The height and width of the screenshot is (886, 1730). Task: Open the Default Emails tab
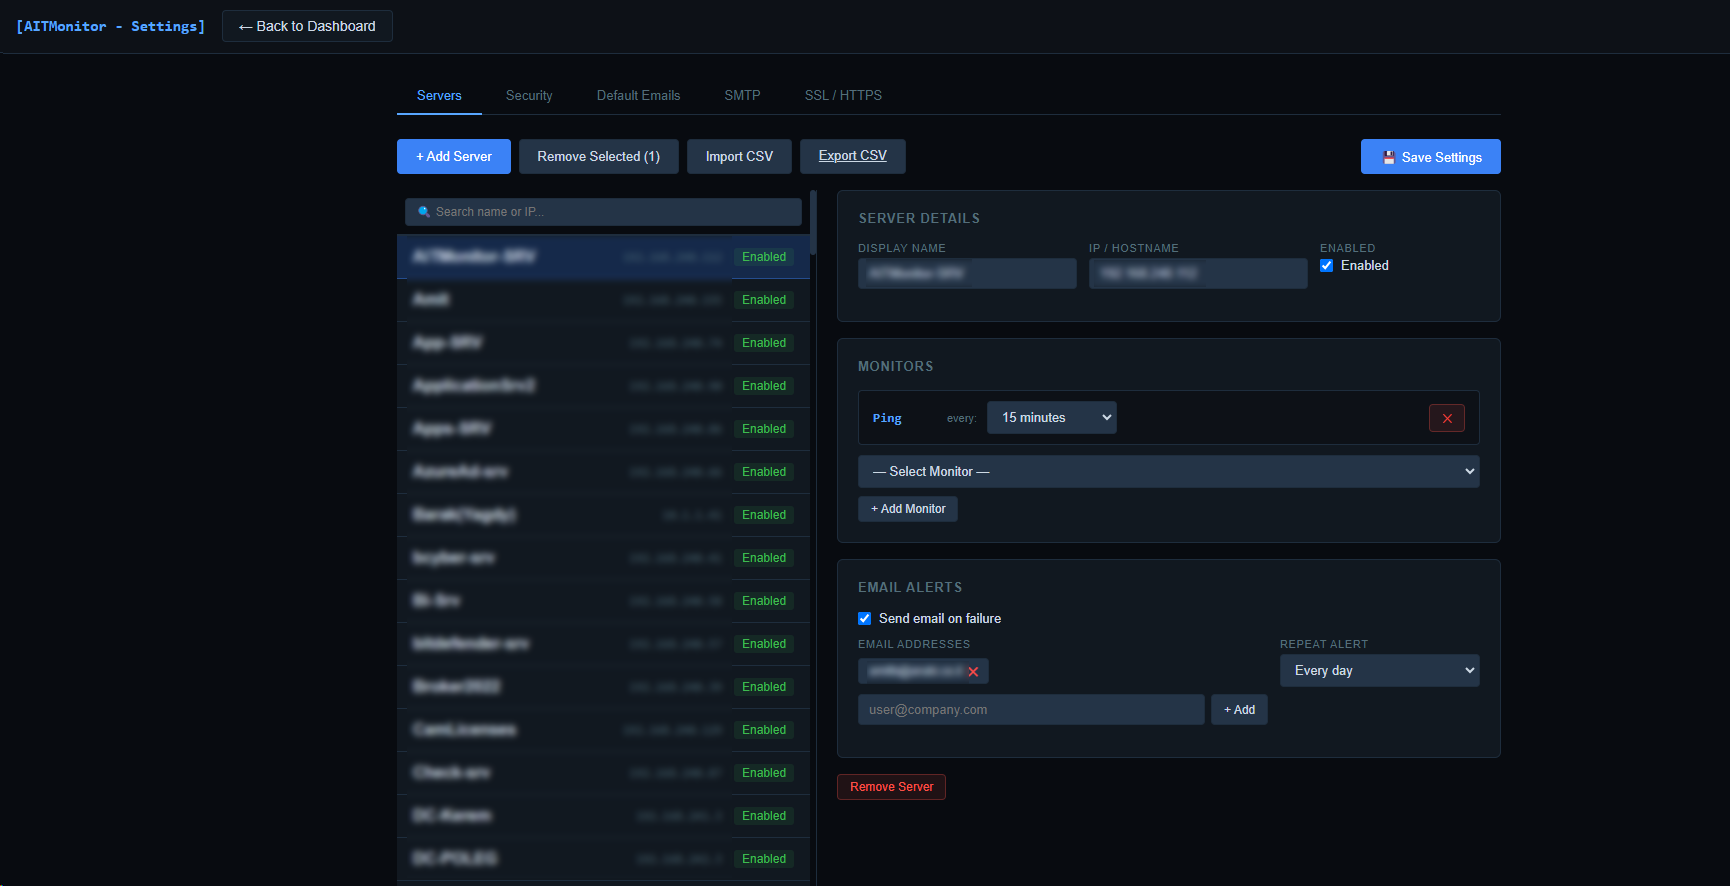[x=638, y=96]
